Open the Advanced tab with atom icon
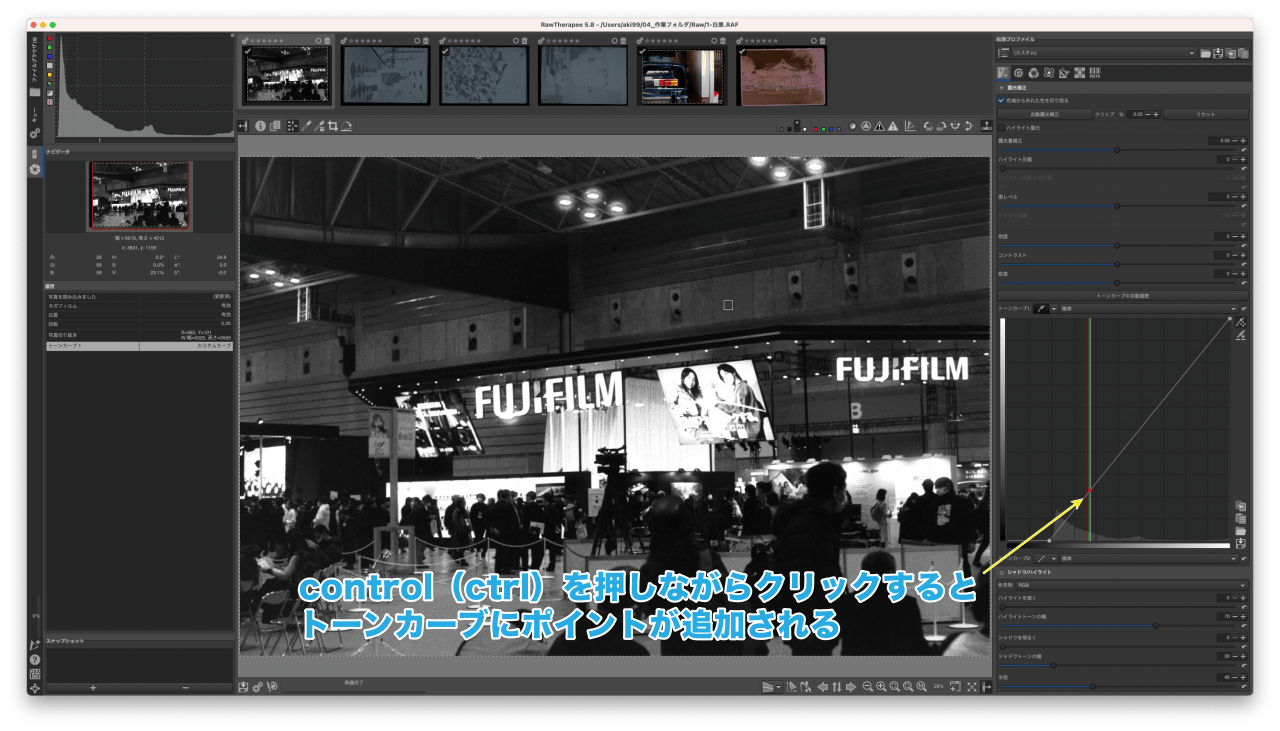The height and width of the screenshot is (731, 1280). point(1049,72)
